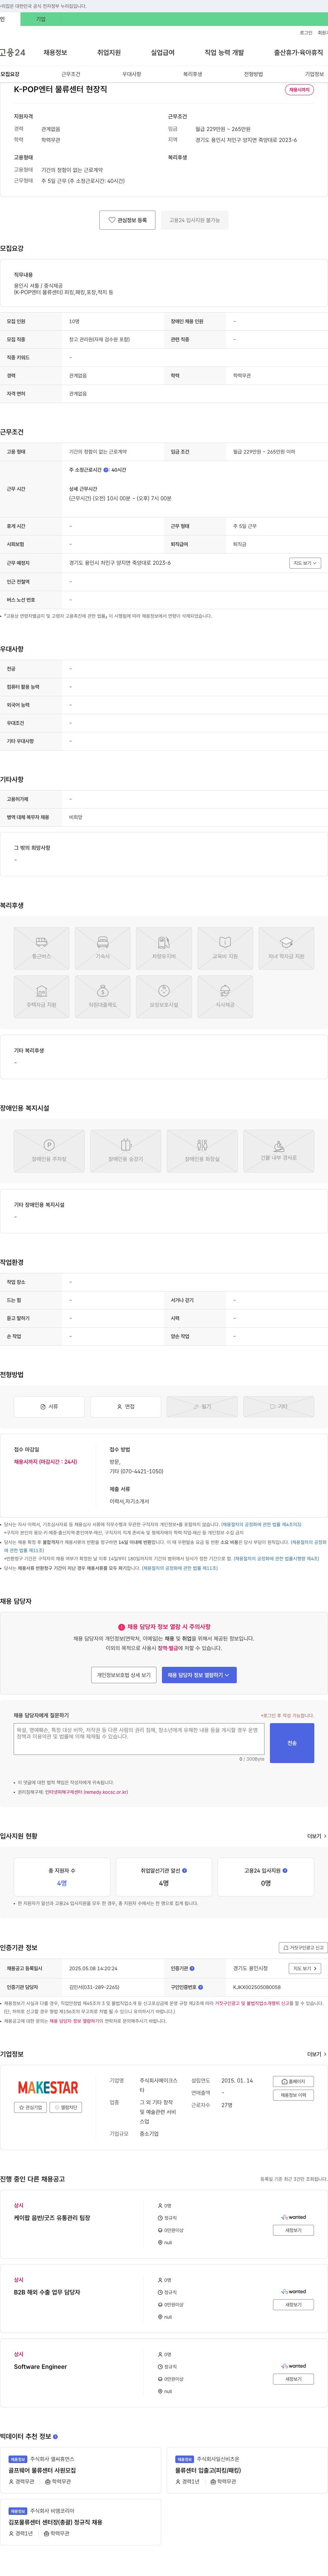This screenshot has width=328, height=2576.
Task: Click the 채용시까지 status badge
Action: click(x=299, y=90)
